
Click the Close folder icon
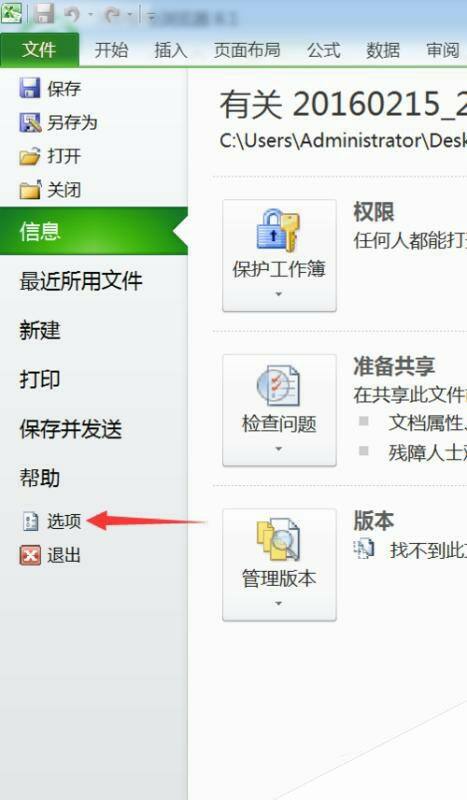pyautogui.click(x=30, y=189)
